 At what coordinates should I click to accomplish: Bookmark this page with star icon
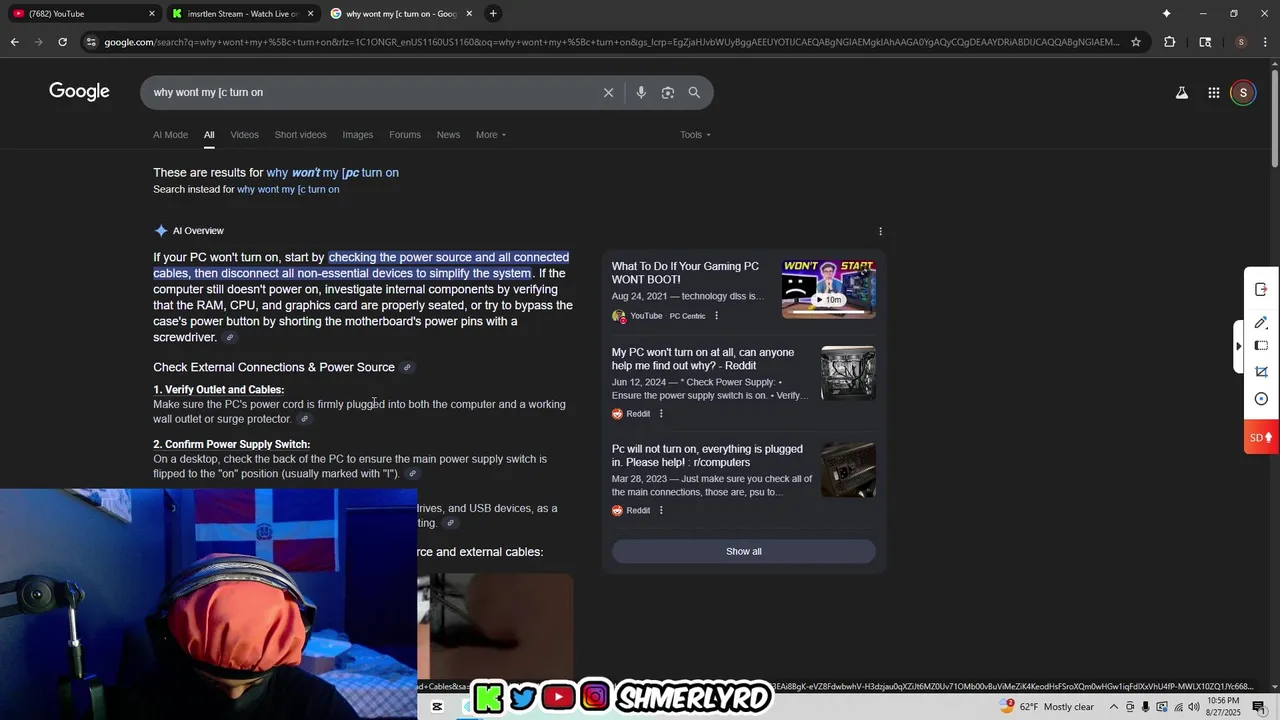(x=1136, y=42)
